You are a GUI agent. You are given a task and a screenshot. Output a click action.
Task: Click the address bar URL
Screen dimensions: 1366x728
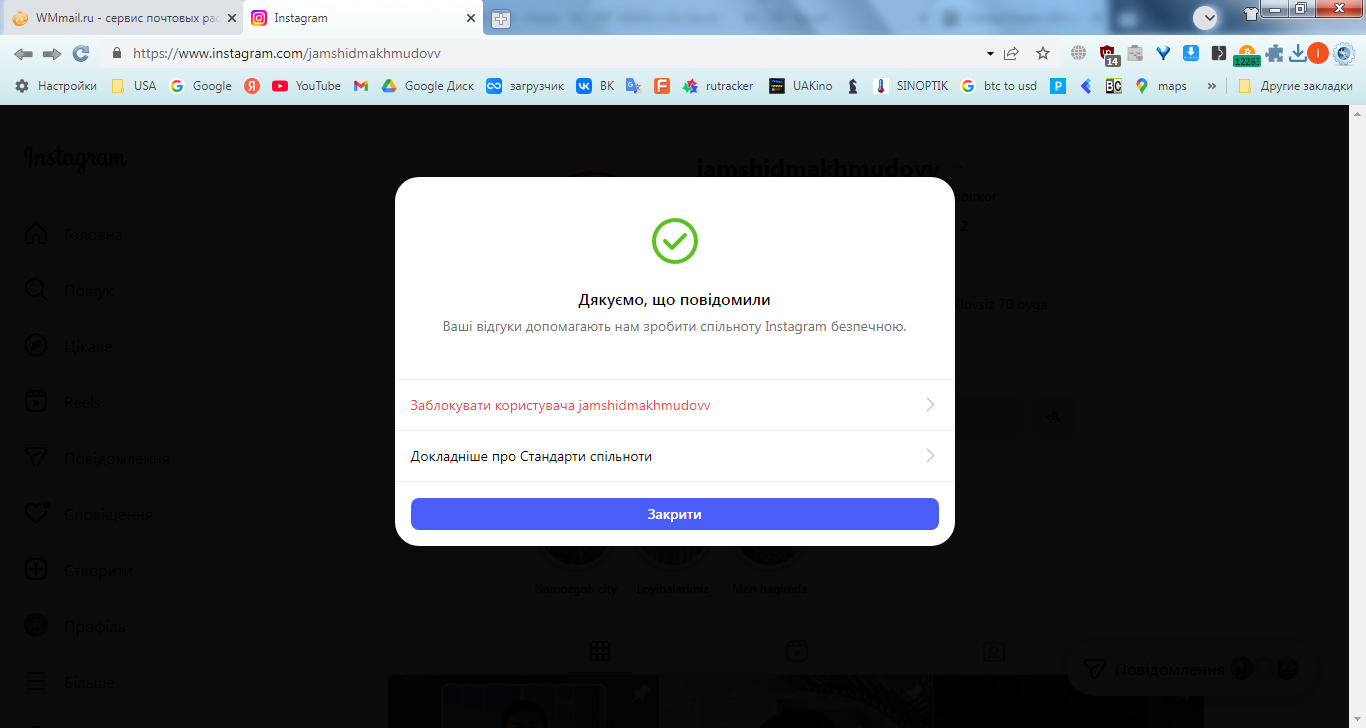pyautogui.click(x=287, y=53)
